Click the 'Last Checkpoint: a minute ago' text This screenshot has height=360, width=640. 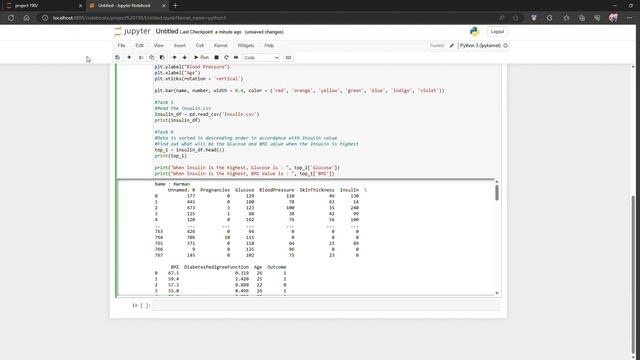coord(211,32)
